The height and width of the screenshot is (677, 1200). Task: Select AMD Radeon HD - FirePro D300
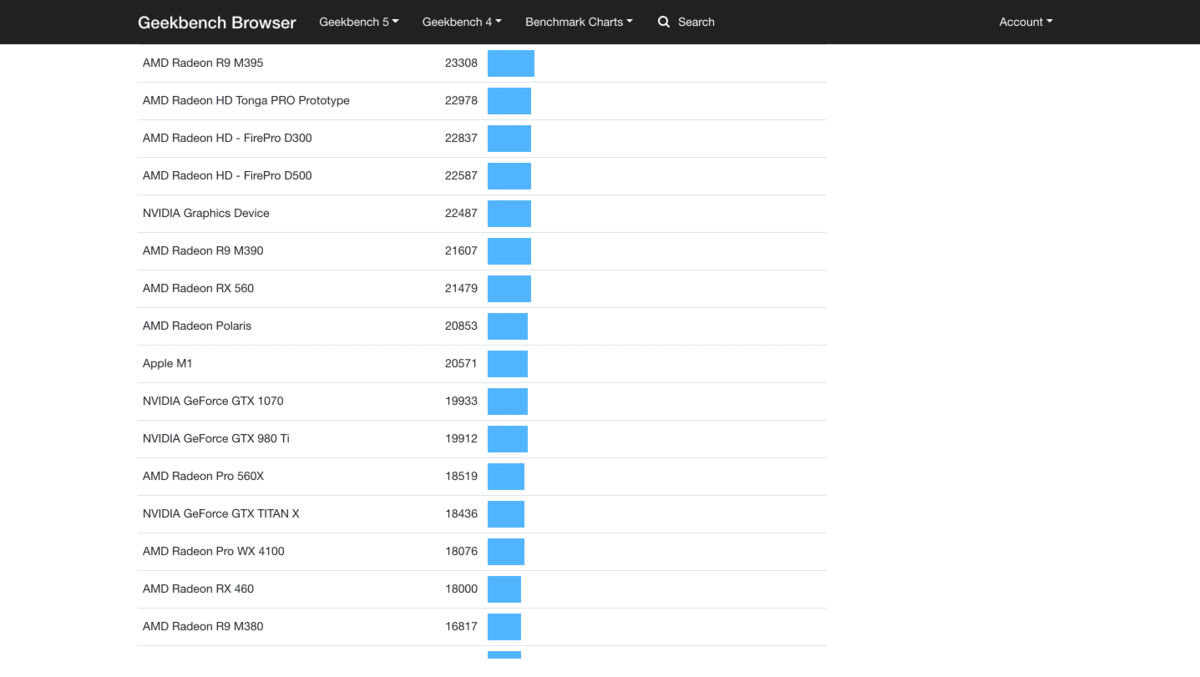click(x=227, y=138)
